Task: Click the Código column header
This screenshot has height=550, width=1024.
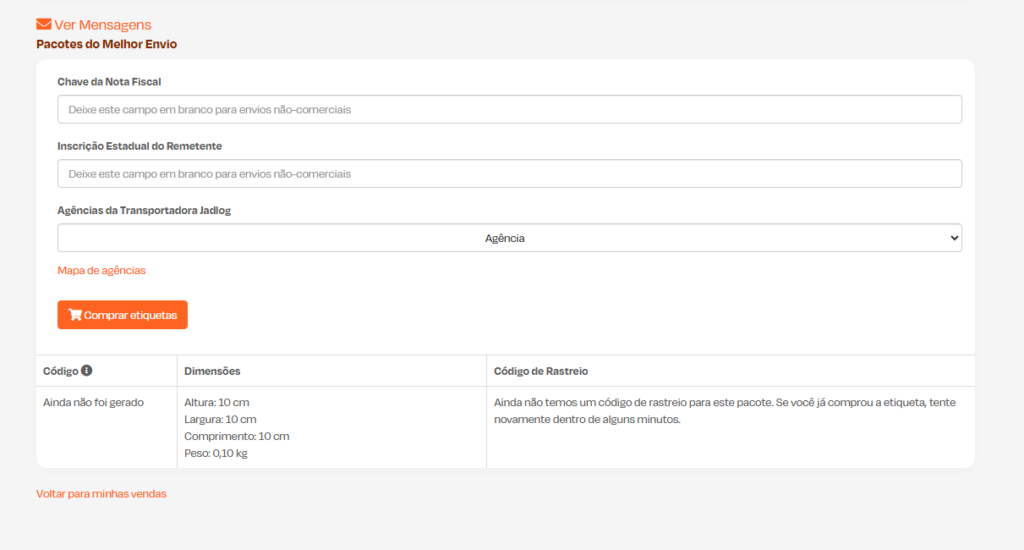Action: coord(61,371)
